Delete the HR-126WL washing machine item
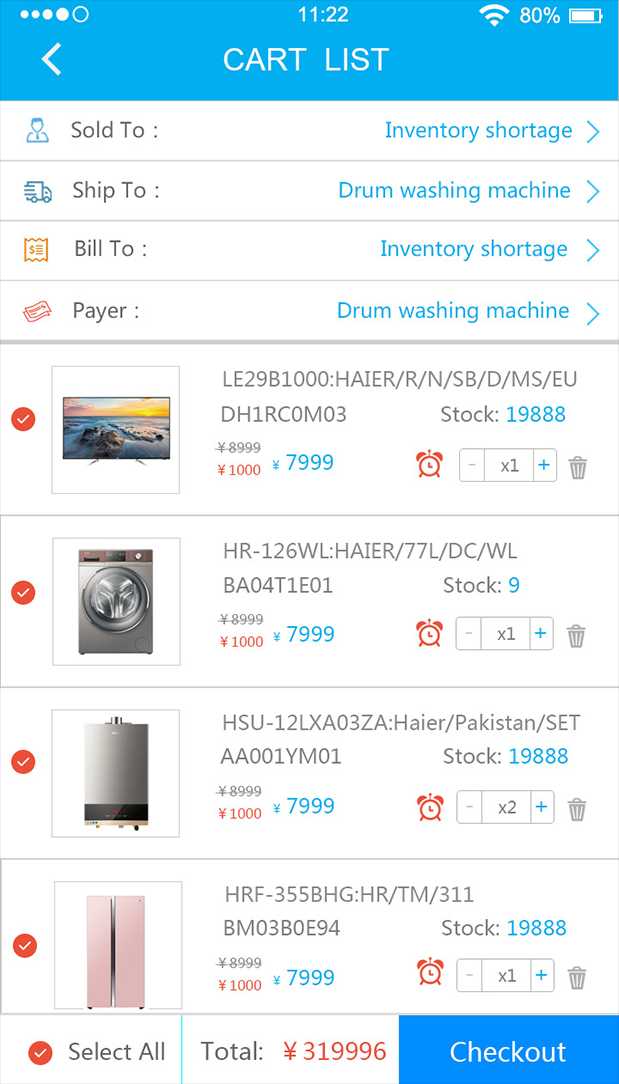The image size is (619, 1084). (576, 636)
